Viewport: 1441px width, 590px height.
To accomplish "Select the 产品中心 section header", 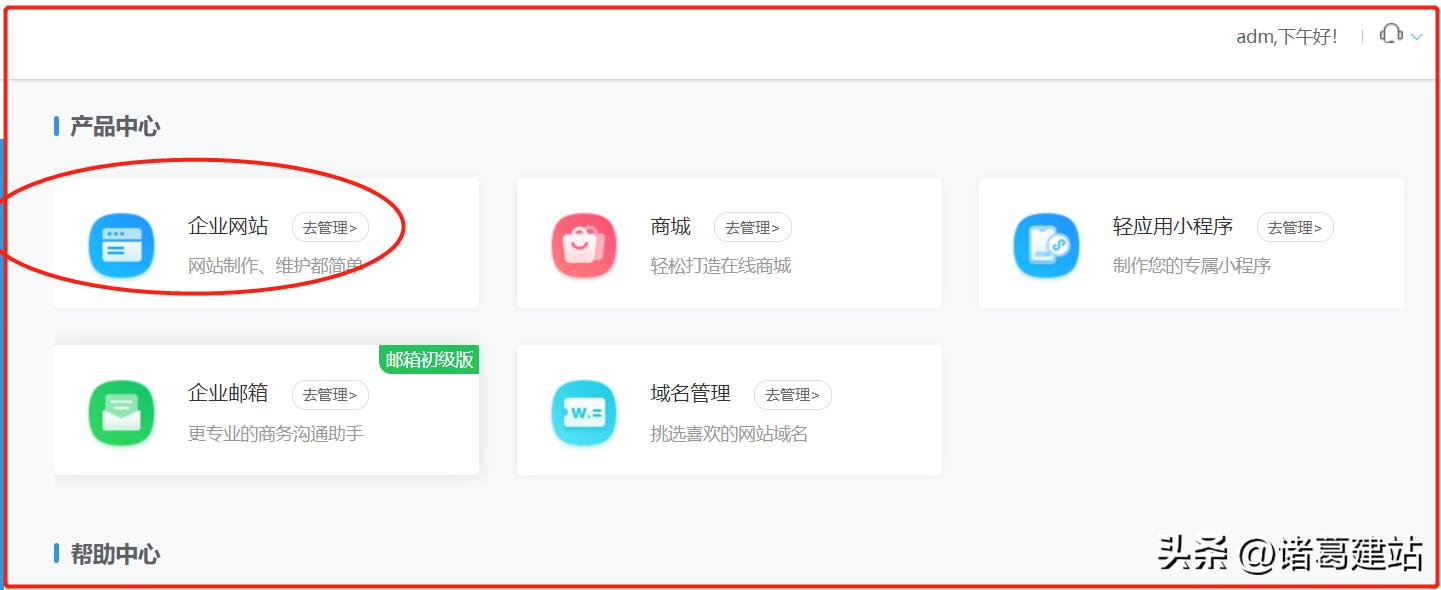I will click(112, 125).
